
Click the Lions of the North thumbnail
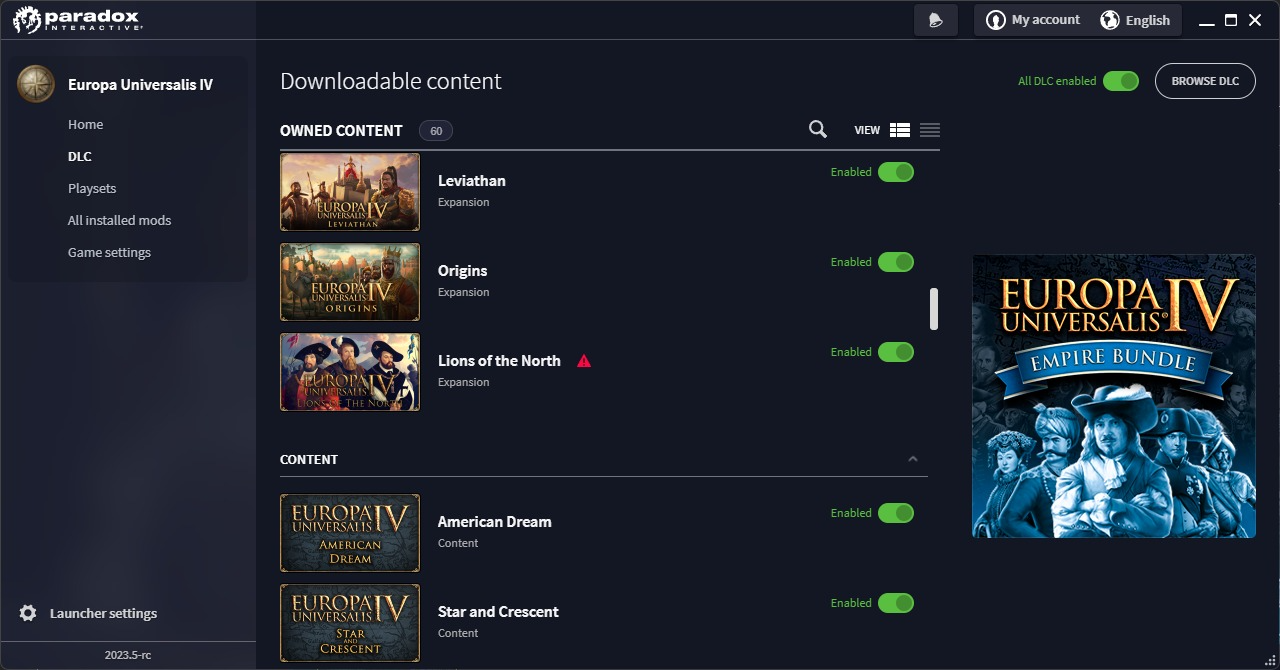pyautogui.click(x=350, y=372)
